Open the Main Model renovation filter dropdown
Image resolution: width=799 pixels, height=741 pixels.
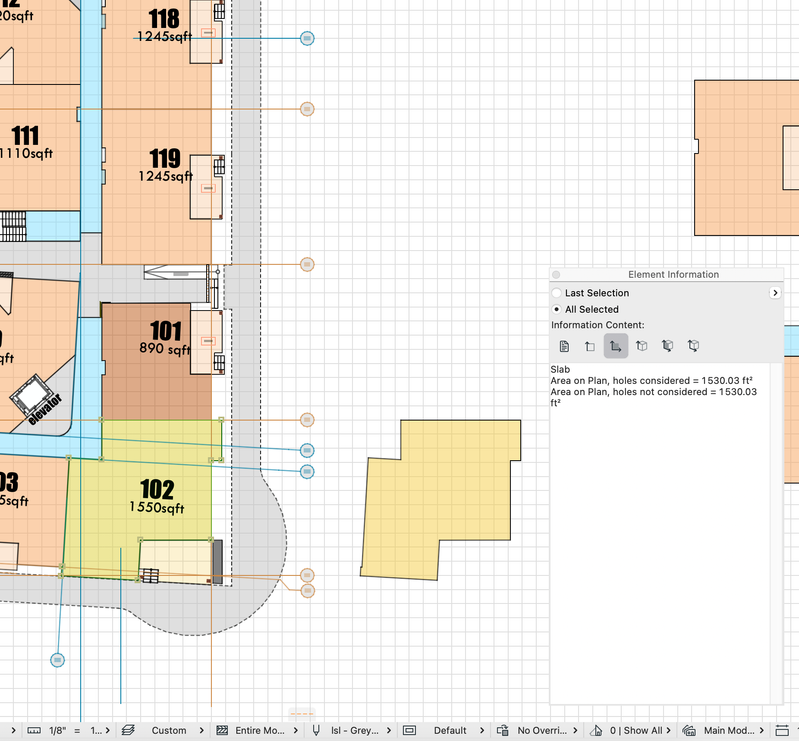pos(724,730)
